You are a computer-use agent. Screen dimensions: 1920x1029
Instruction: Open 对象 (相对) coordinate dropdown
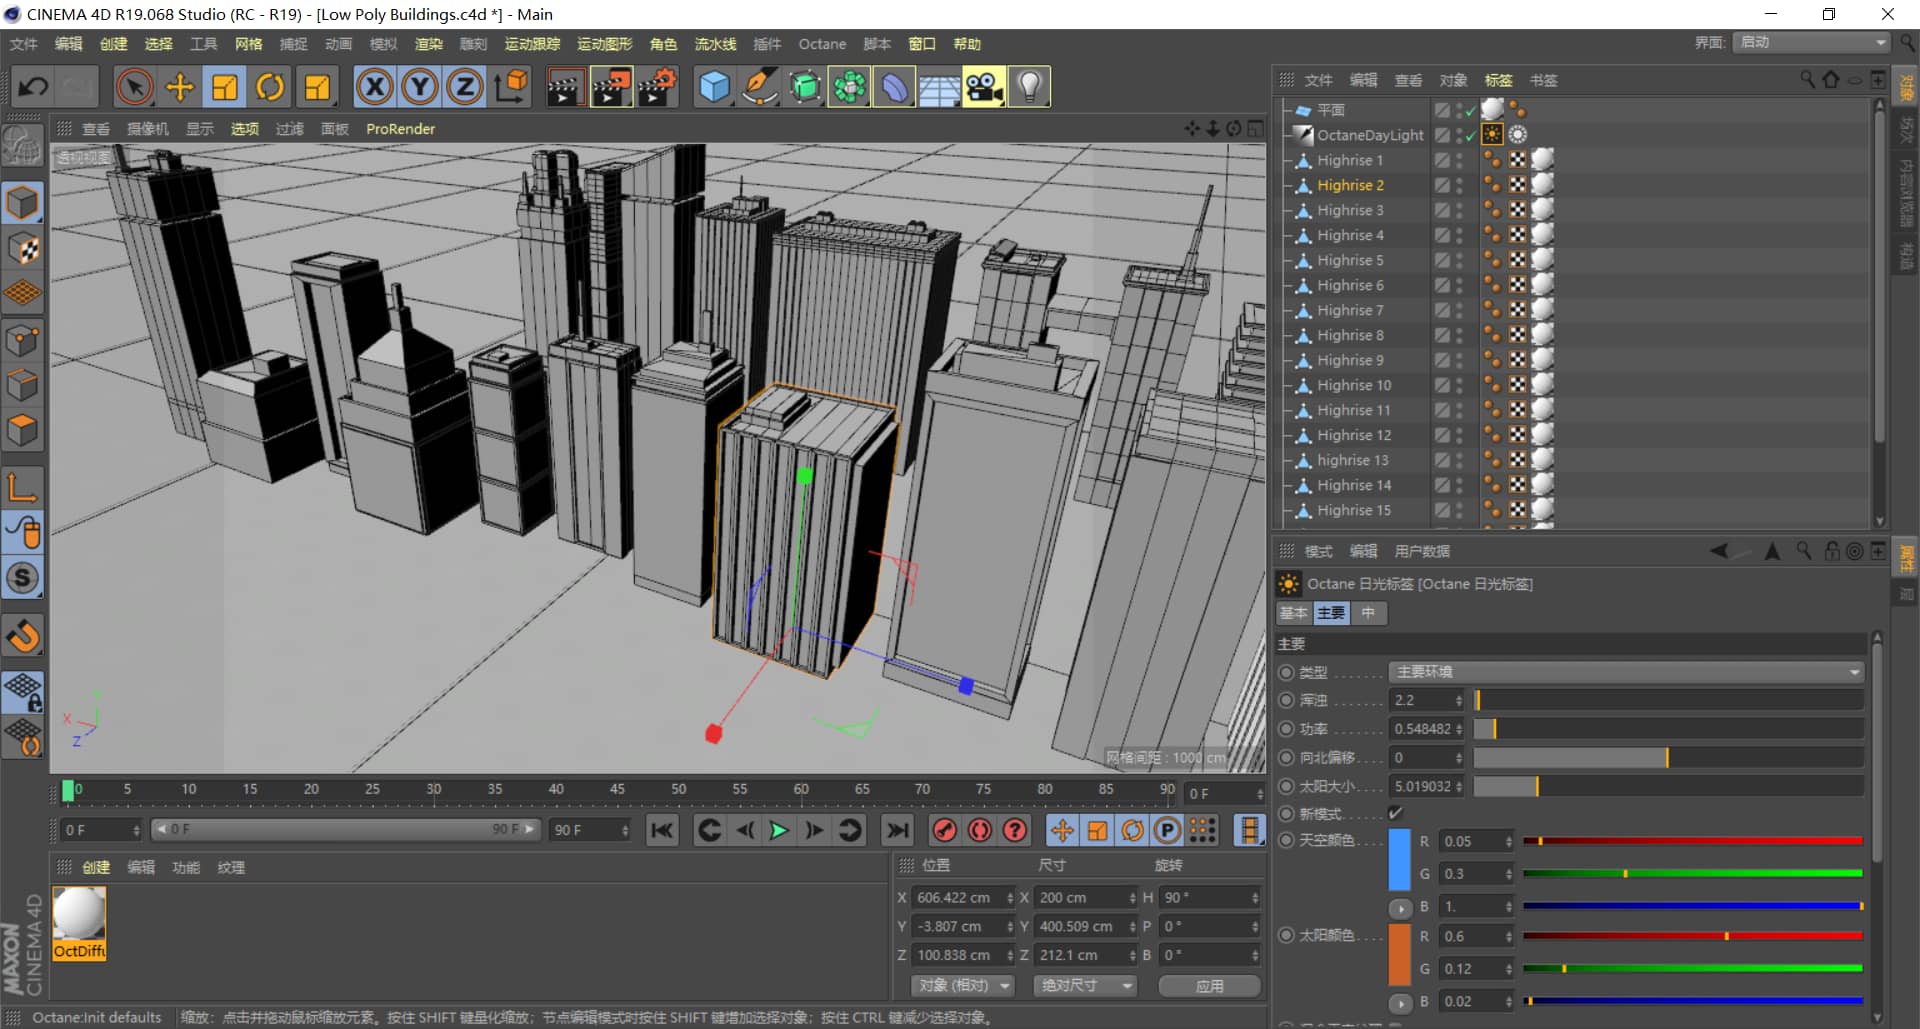point(962,986)
